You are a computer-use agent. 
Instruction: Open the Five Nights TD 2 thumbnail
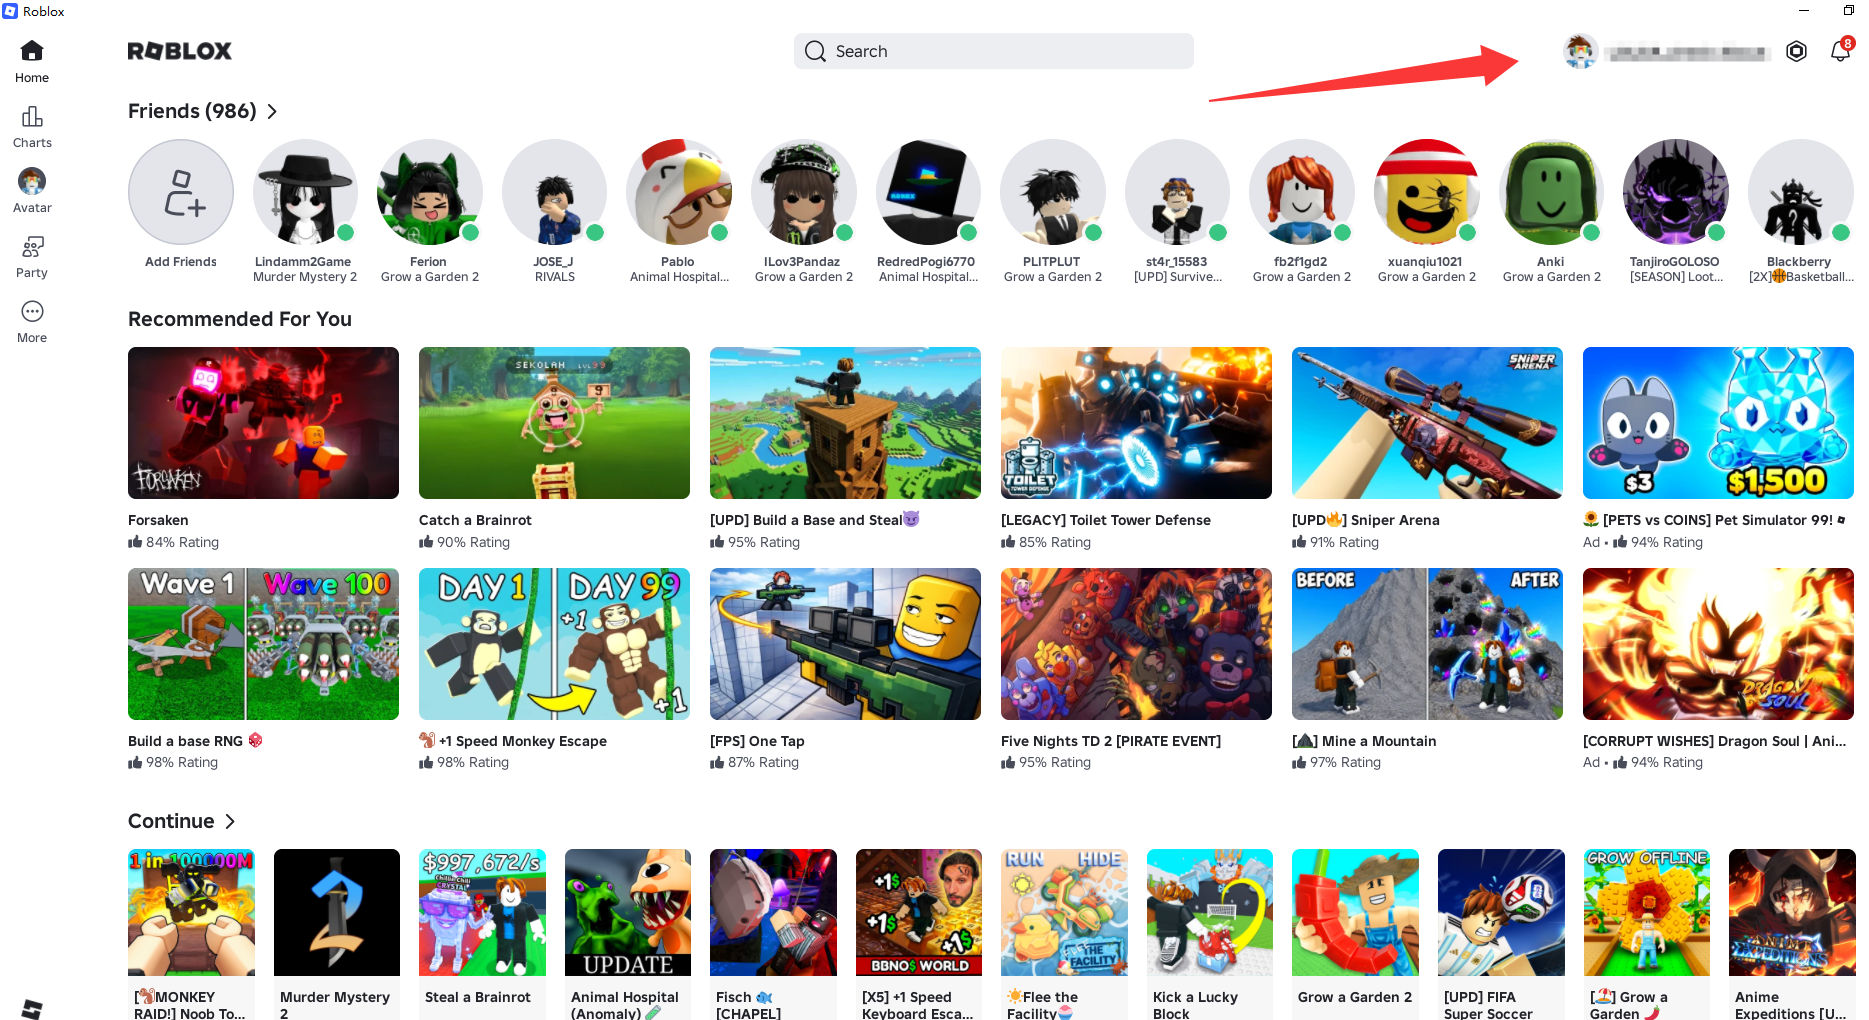click(1136, 644)
